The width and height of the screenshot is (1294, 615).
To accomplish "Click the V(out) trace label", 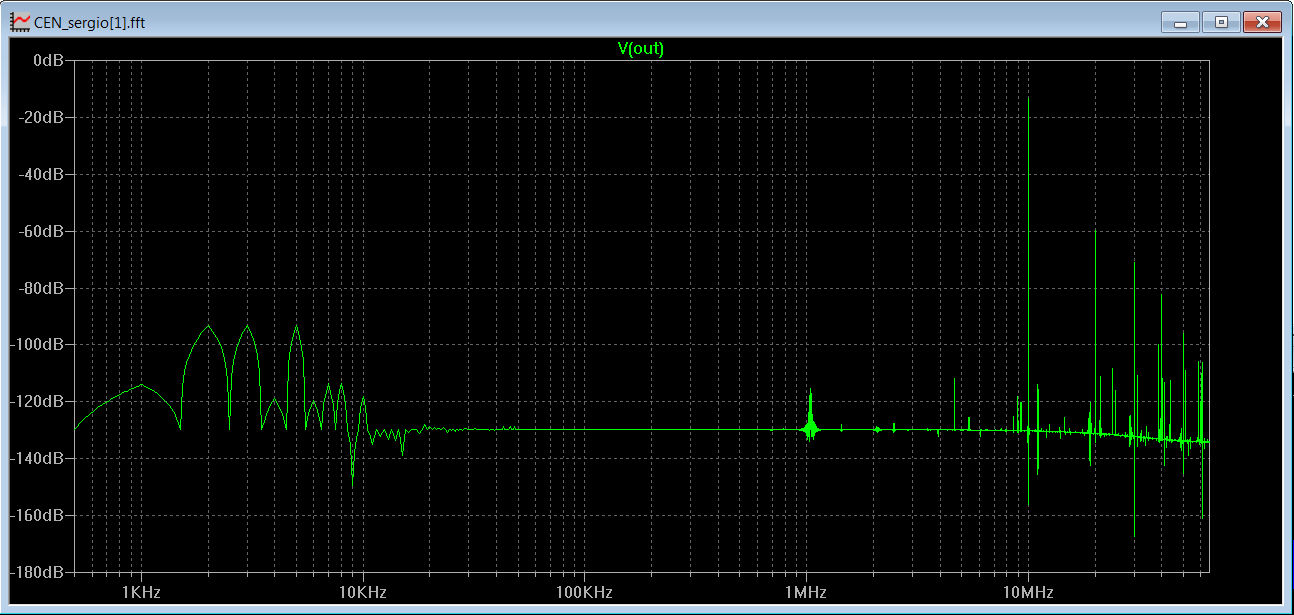I will (641, 48).
